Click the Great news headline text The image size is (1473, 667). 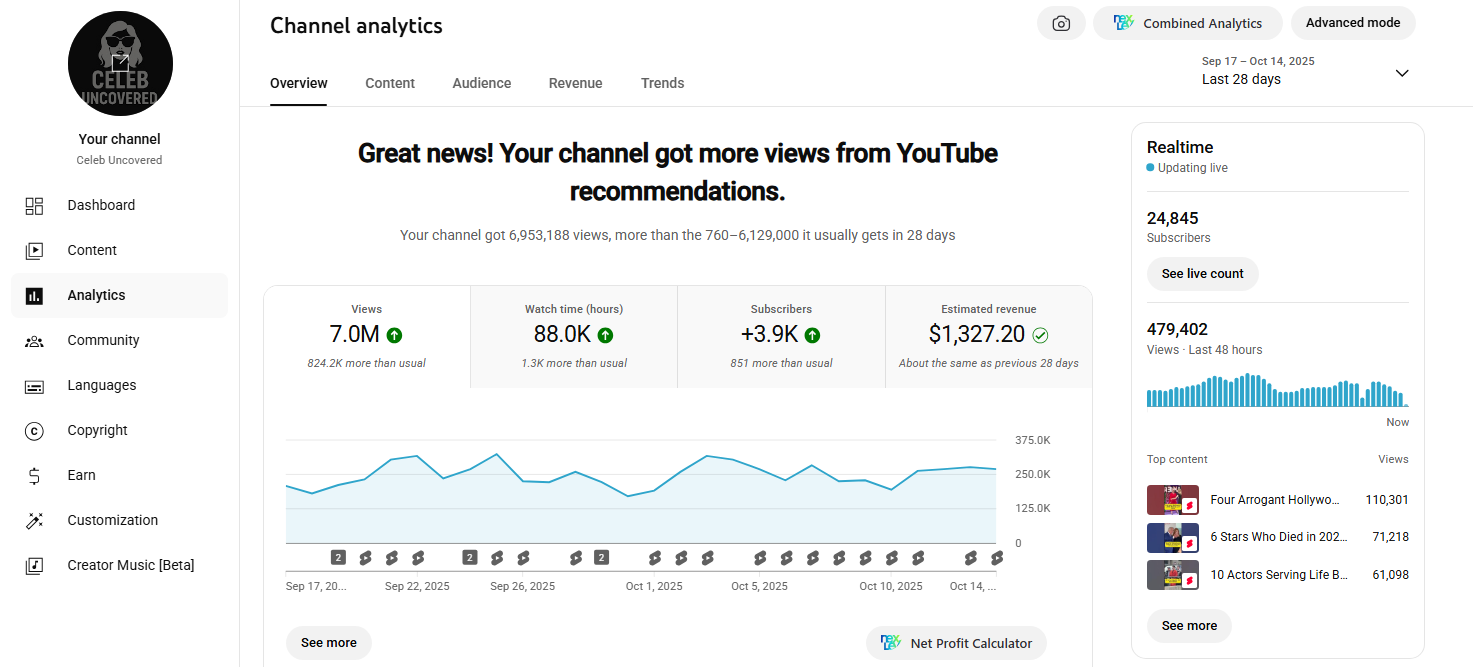tap(678, 172)
